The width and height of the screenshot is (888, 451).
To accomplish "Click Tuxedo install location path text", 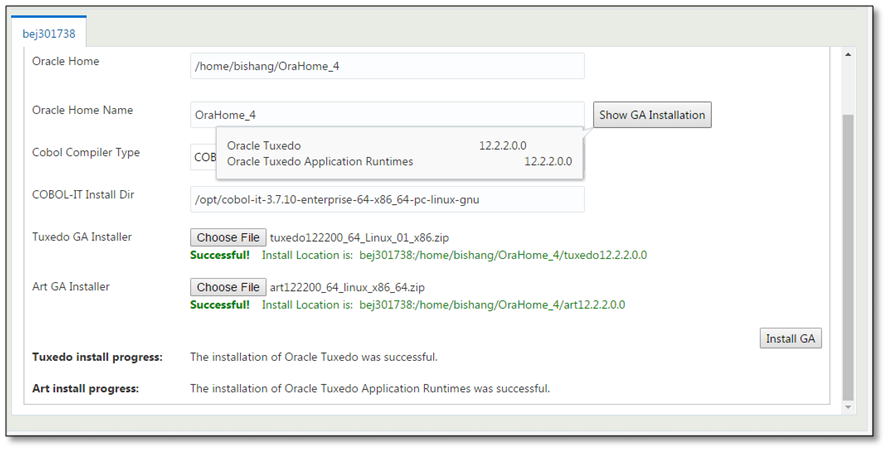I will (503, 255).
